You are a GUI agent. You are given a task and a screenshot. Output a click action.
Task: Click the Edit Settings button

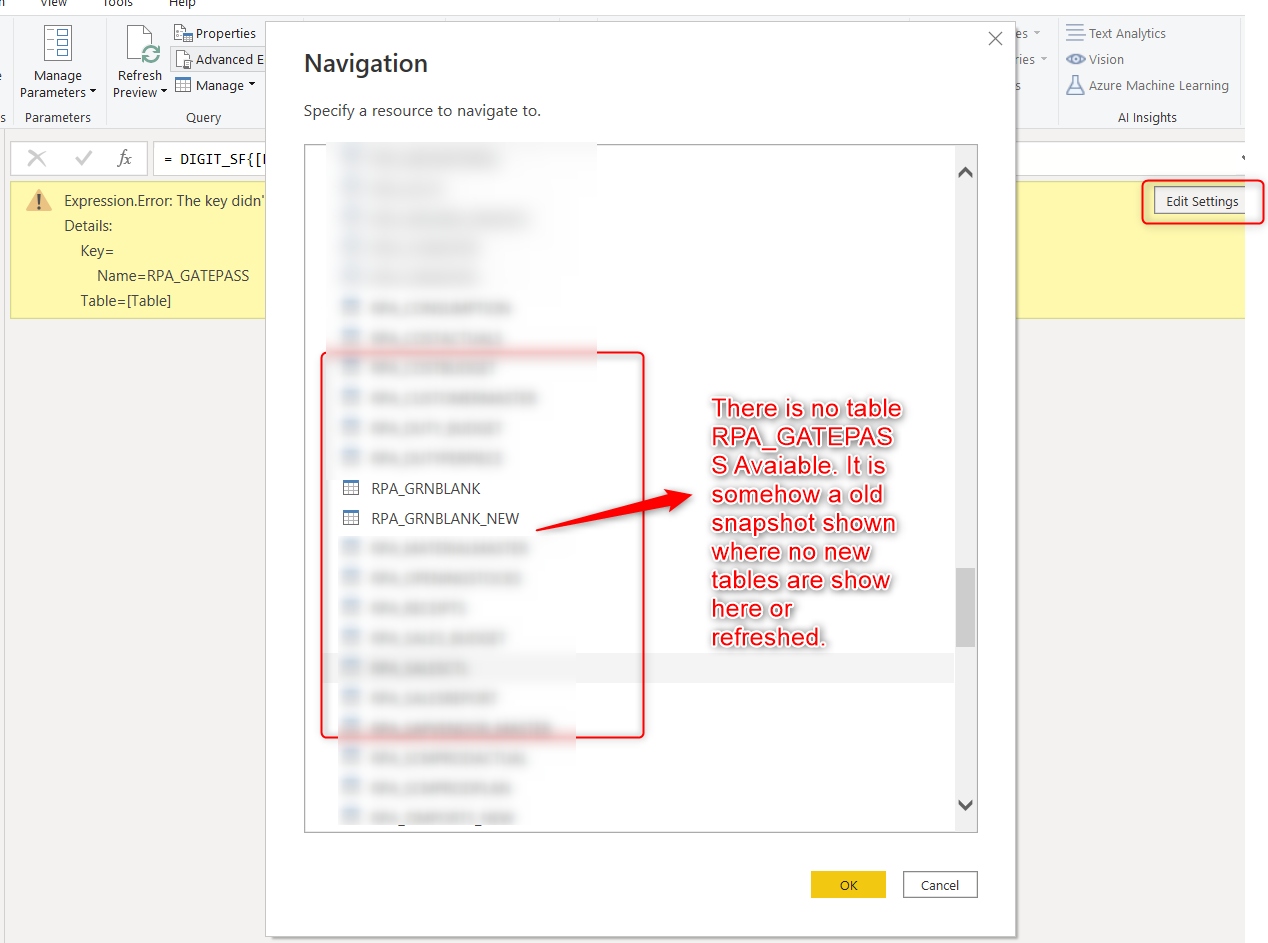point(1202,201)
